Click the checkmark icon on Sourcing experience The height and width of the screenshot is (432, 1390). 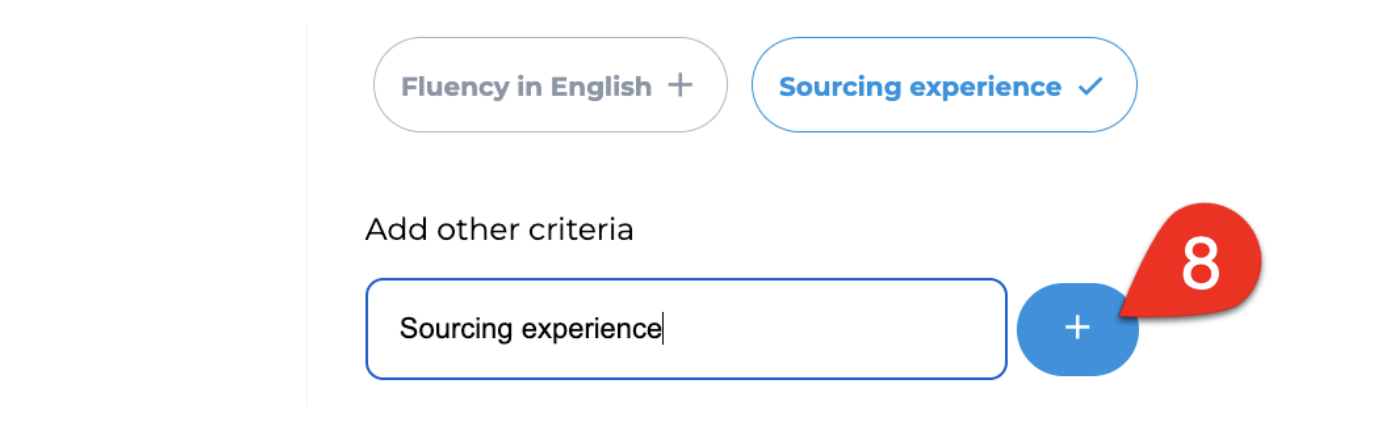click(1090, 87)
